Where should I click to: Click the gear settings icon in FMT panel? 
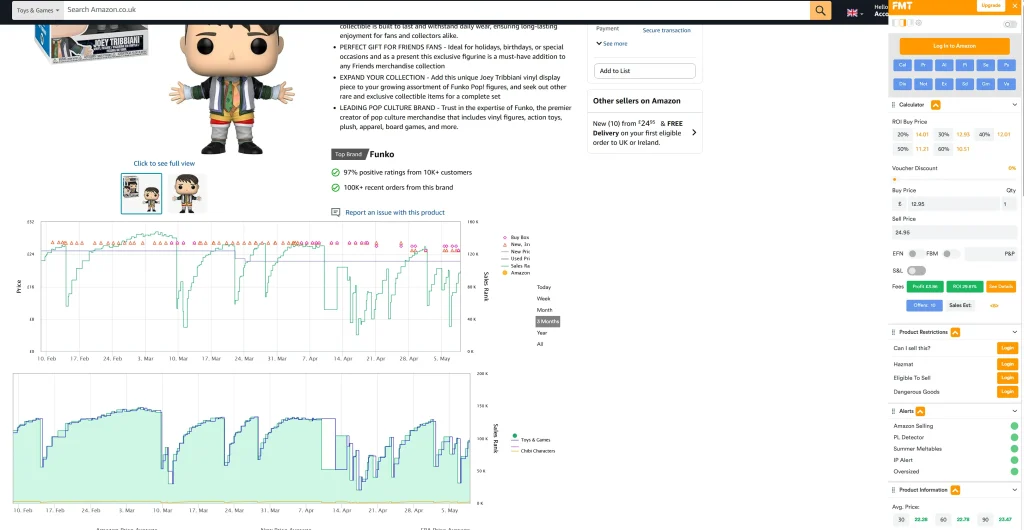[x=918, y=23]
